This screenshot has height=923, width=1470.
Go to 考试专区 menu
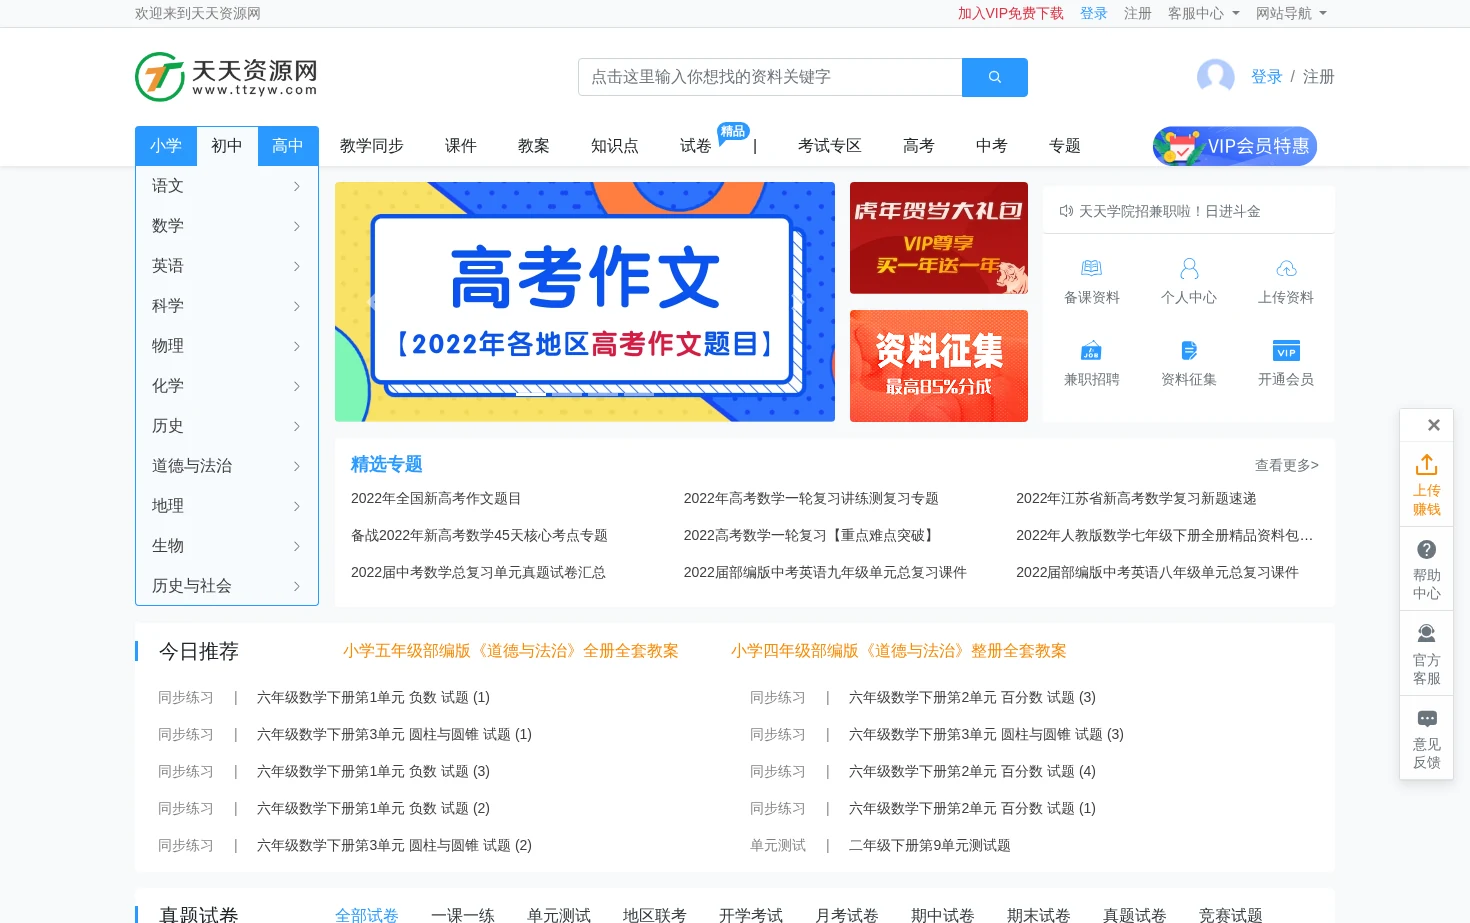click(830, 146)
